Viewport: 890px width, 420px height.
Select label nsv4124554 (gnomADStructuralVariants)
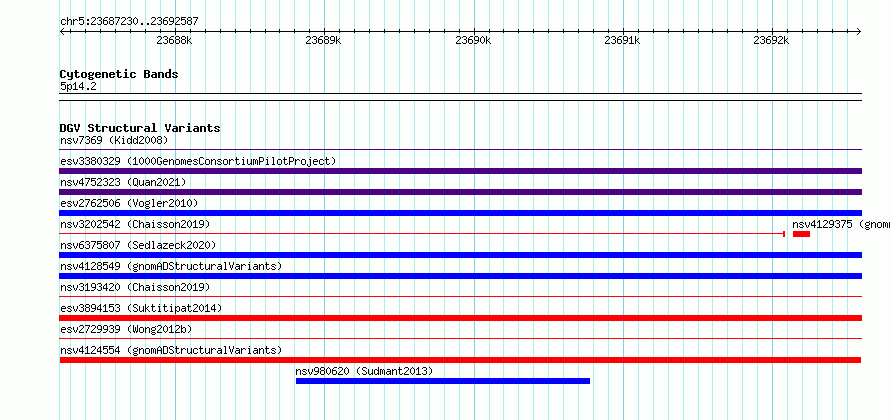(x=171, y=350)
